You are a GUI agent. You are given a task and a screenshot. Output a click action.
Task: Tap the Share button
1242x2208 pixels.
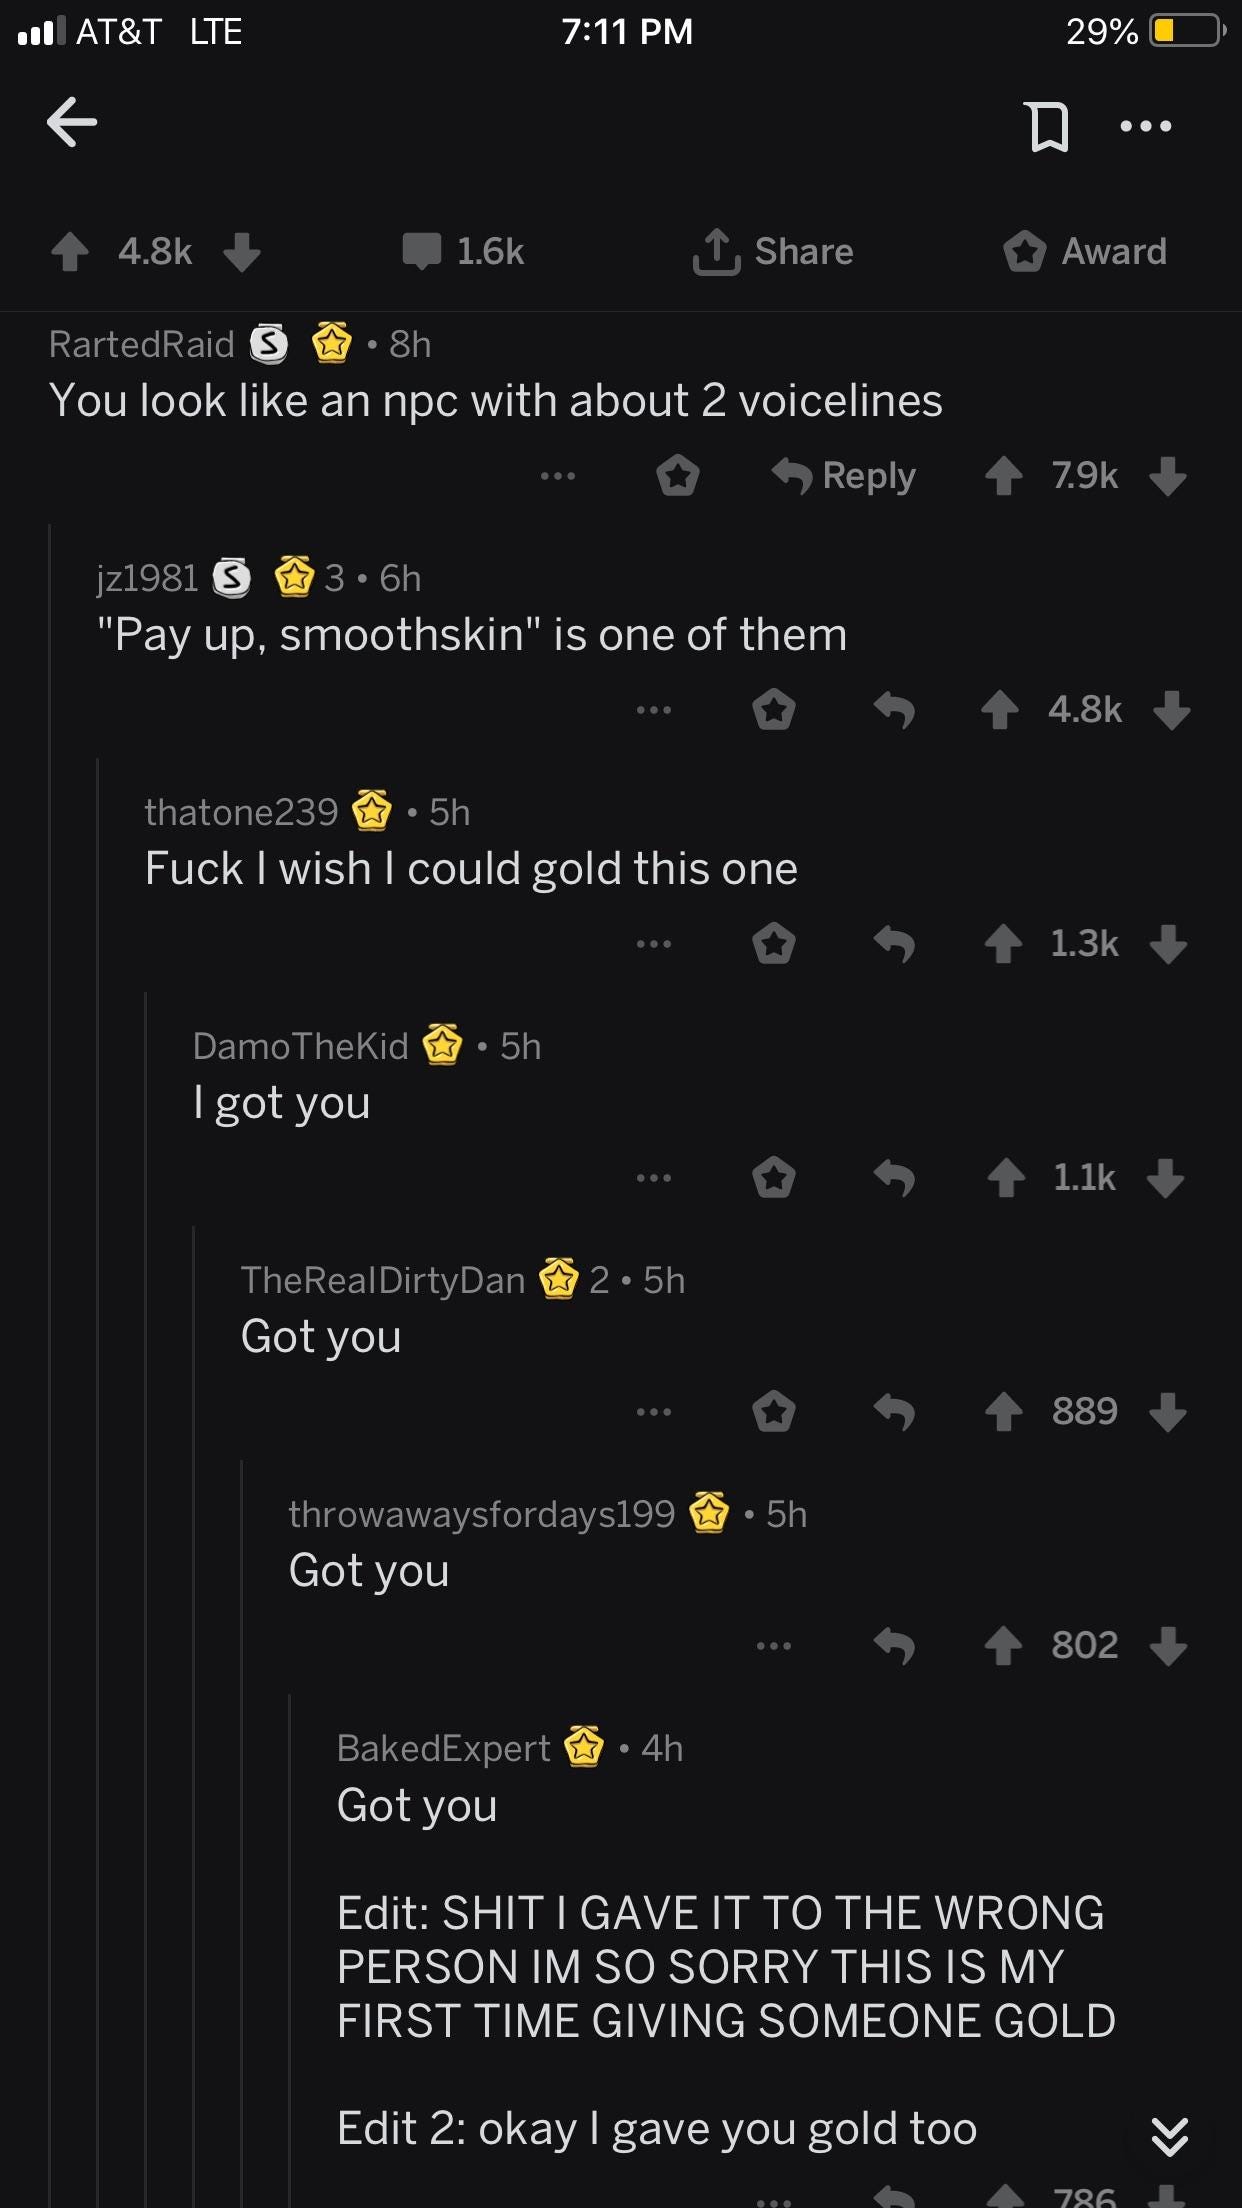click(773, 251)
